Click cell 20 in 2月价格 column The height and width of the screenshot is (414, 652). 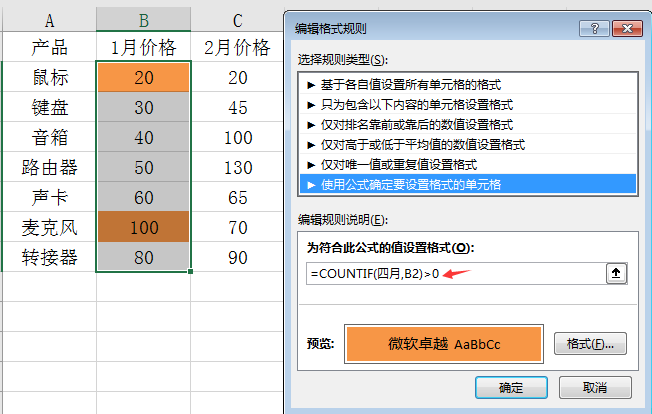point(237,77)
